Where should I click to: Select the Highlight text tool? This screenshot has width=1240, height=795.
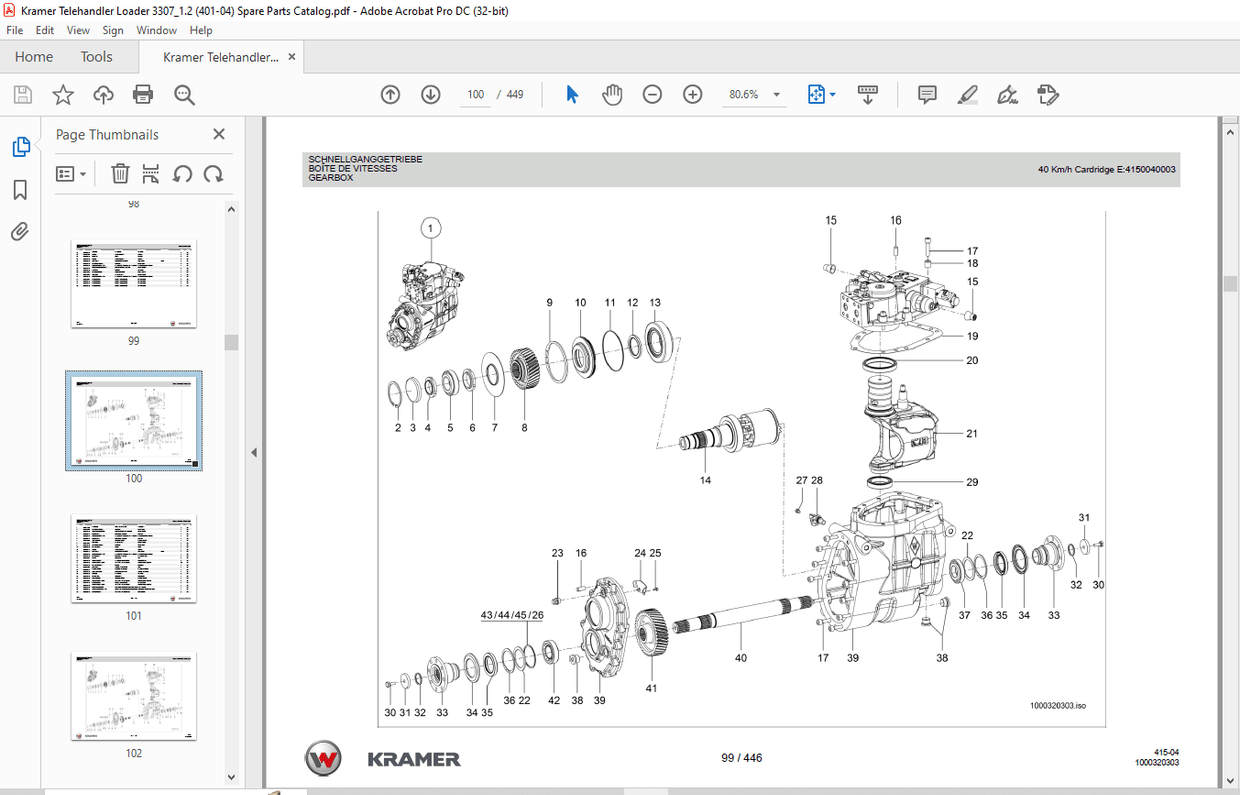click(967, 94)
